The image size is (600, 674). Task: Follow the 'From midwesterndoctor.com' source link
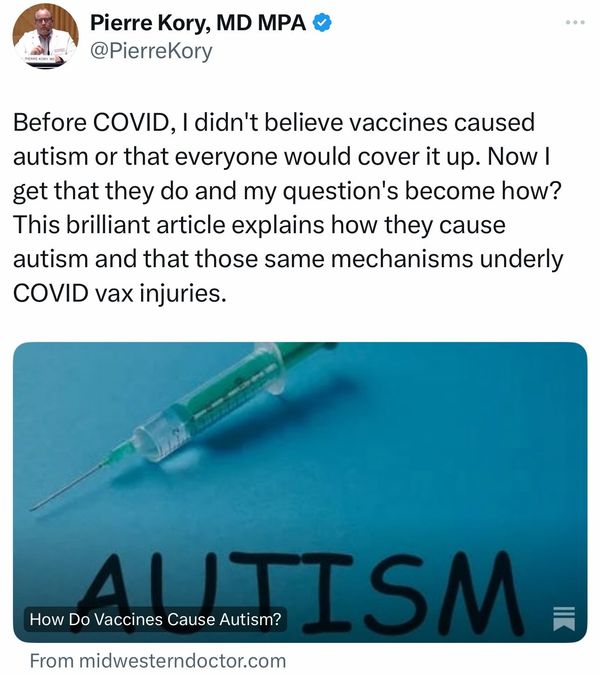tap(158, 661)
